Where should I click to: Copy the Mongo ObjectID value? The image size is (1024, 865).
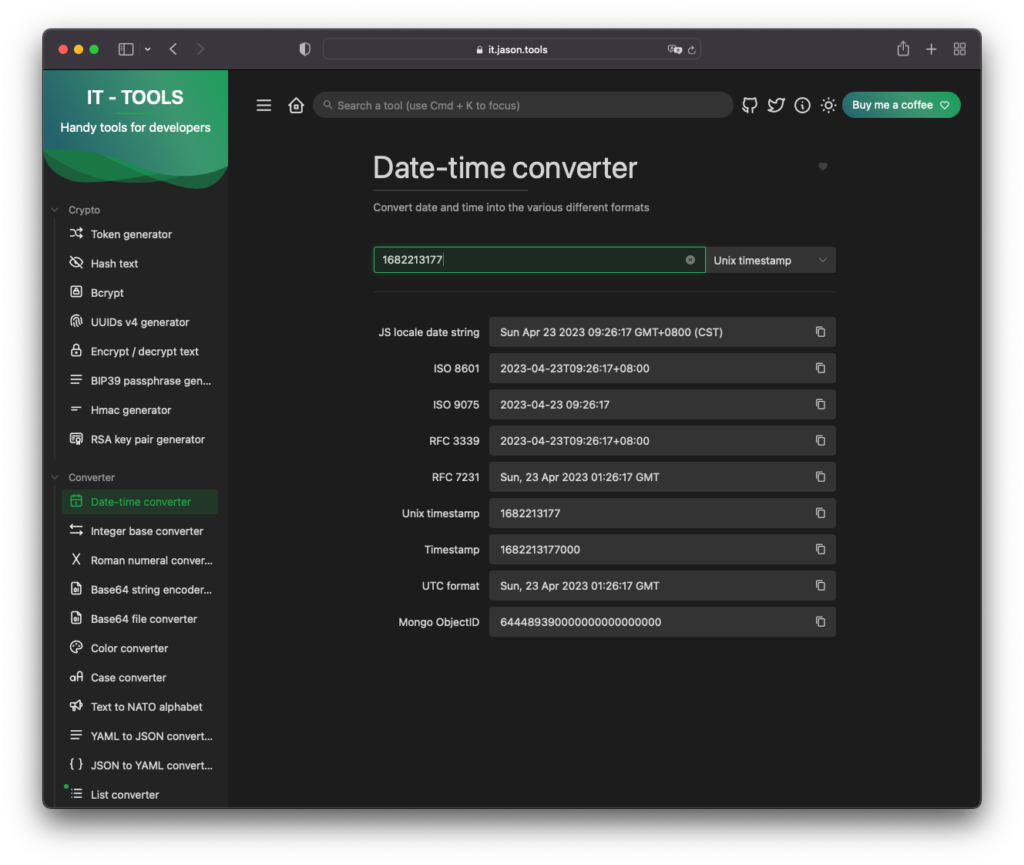(x=820, y=622)
